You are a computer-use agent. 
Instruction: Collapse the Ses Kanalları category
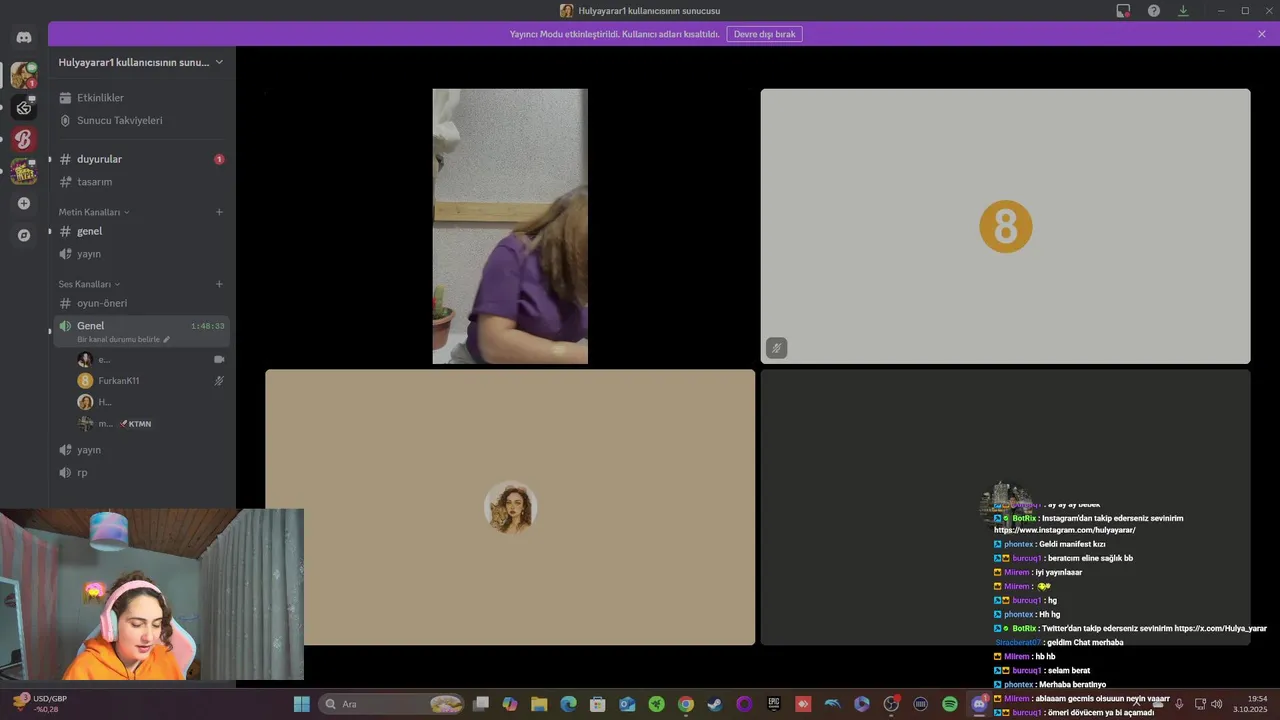click(89, 284)
